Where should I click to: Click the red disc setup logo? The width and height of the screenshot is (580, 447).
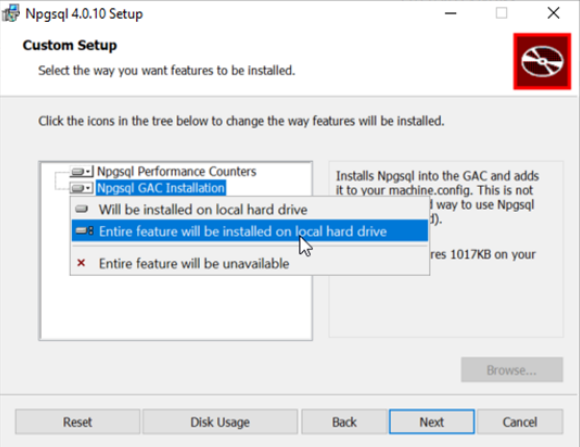coord(542,61)
